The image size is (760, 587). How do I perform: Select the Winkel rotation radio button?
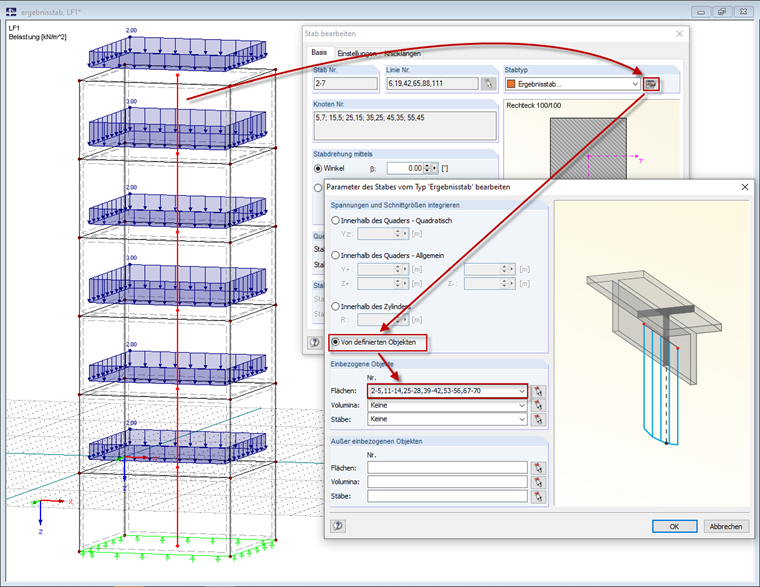point(318,168)
